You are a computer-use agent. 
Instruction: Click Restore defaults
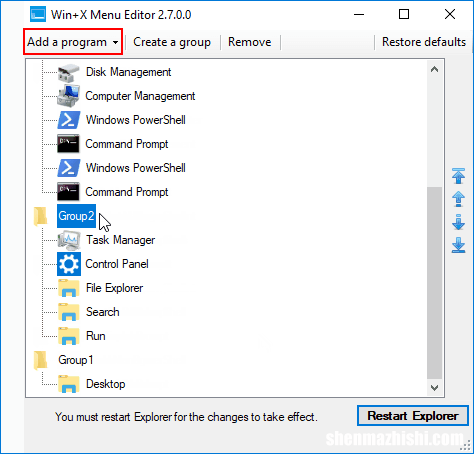tap(424, 42)
